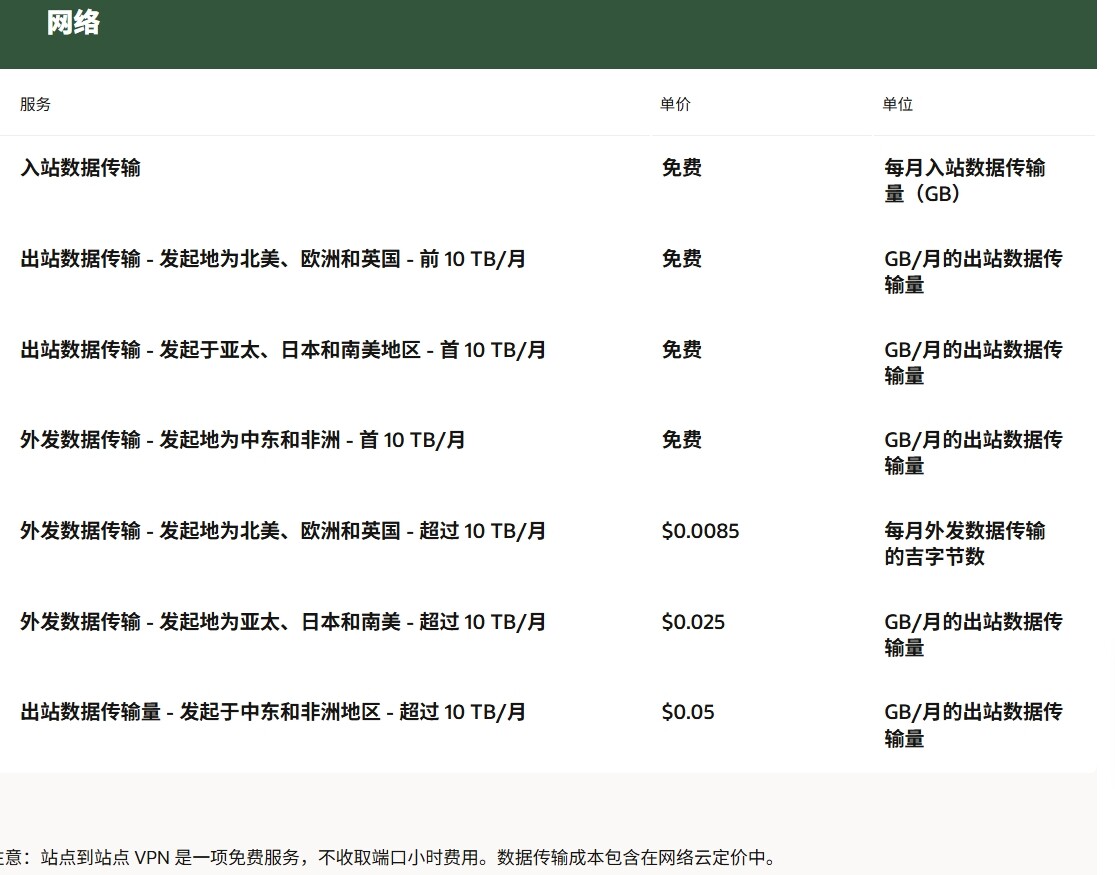Click 免费 price for 北美、欧洲和英国 前 10 TB
This screenshot has height=875, width=1115.
tap(681, 259)
